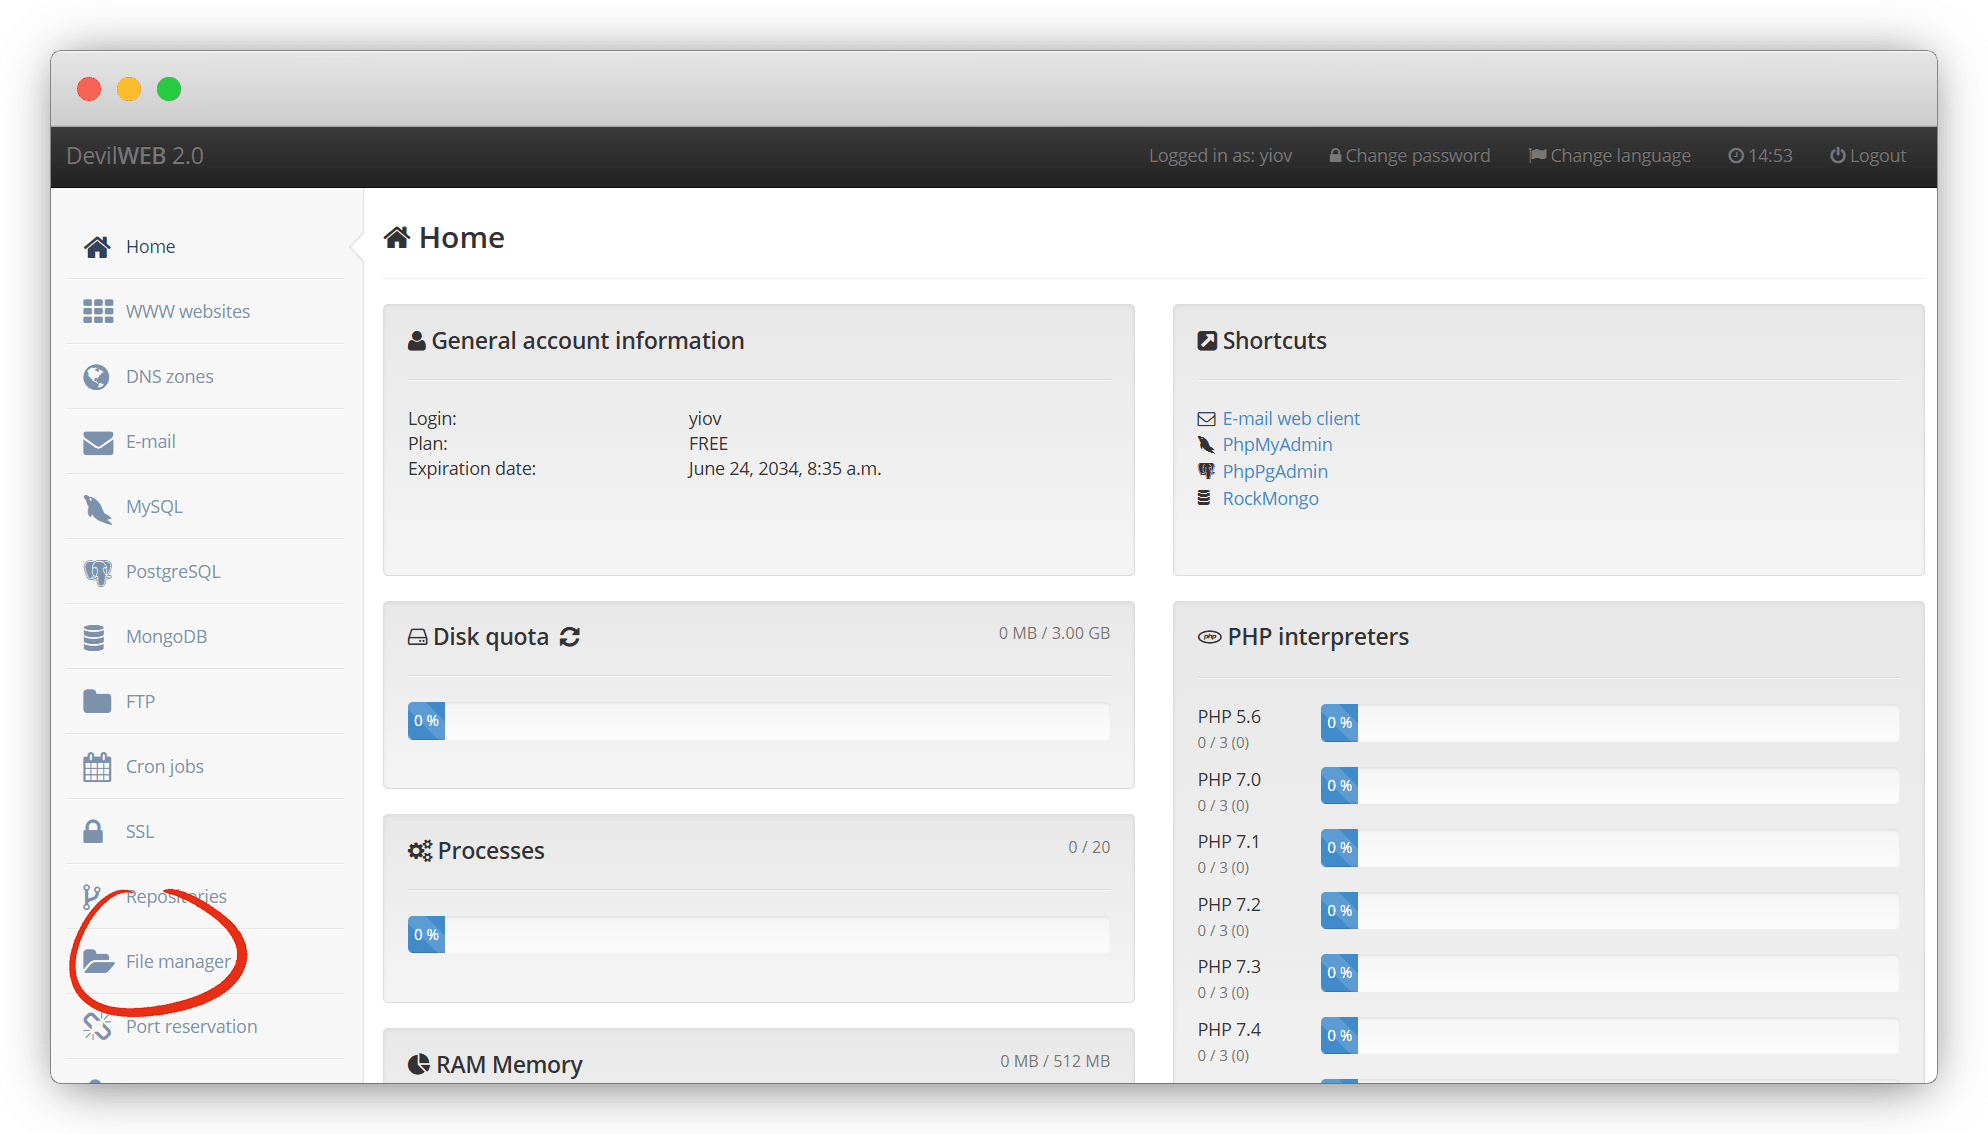Click the Port reservation plug icon
The width and height of the screenshot is (1988, 1134).
click(97, 1026)
